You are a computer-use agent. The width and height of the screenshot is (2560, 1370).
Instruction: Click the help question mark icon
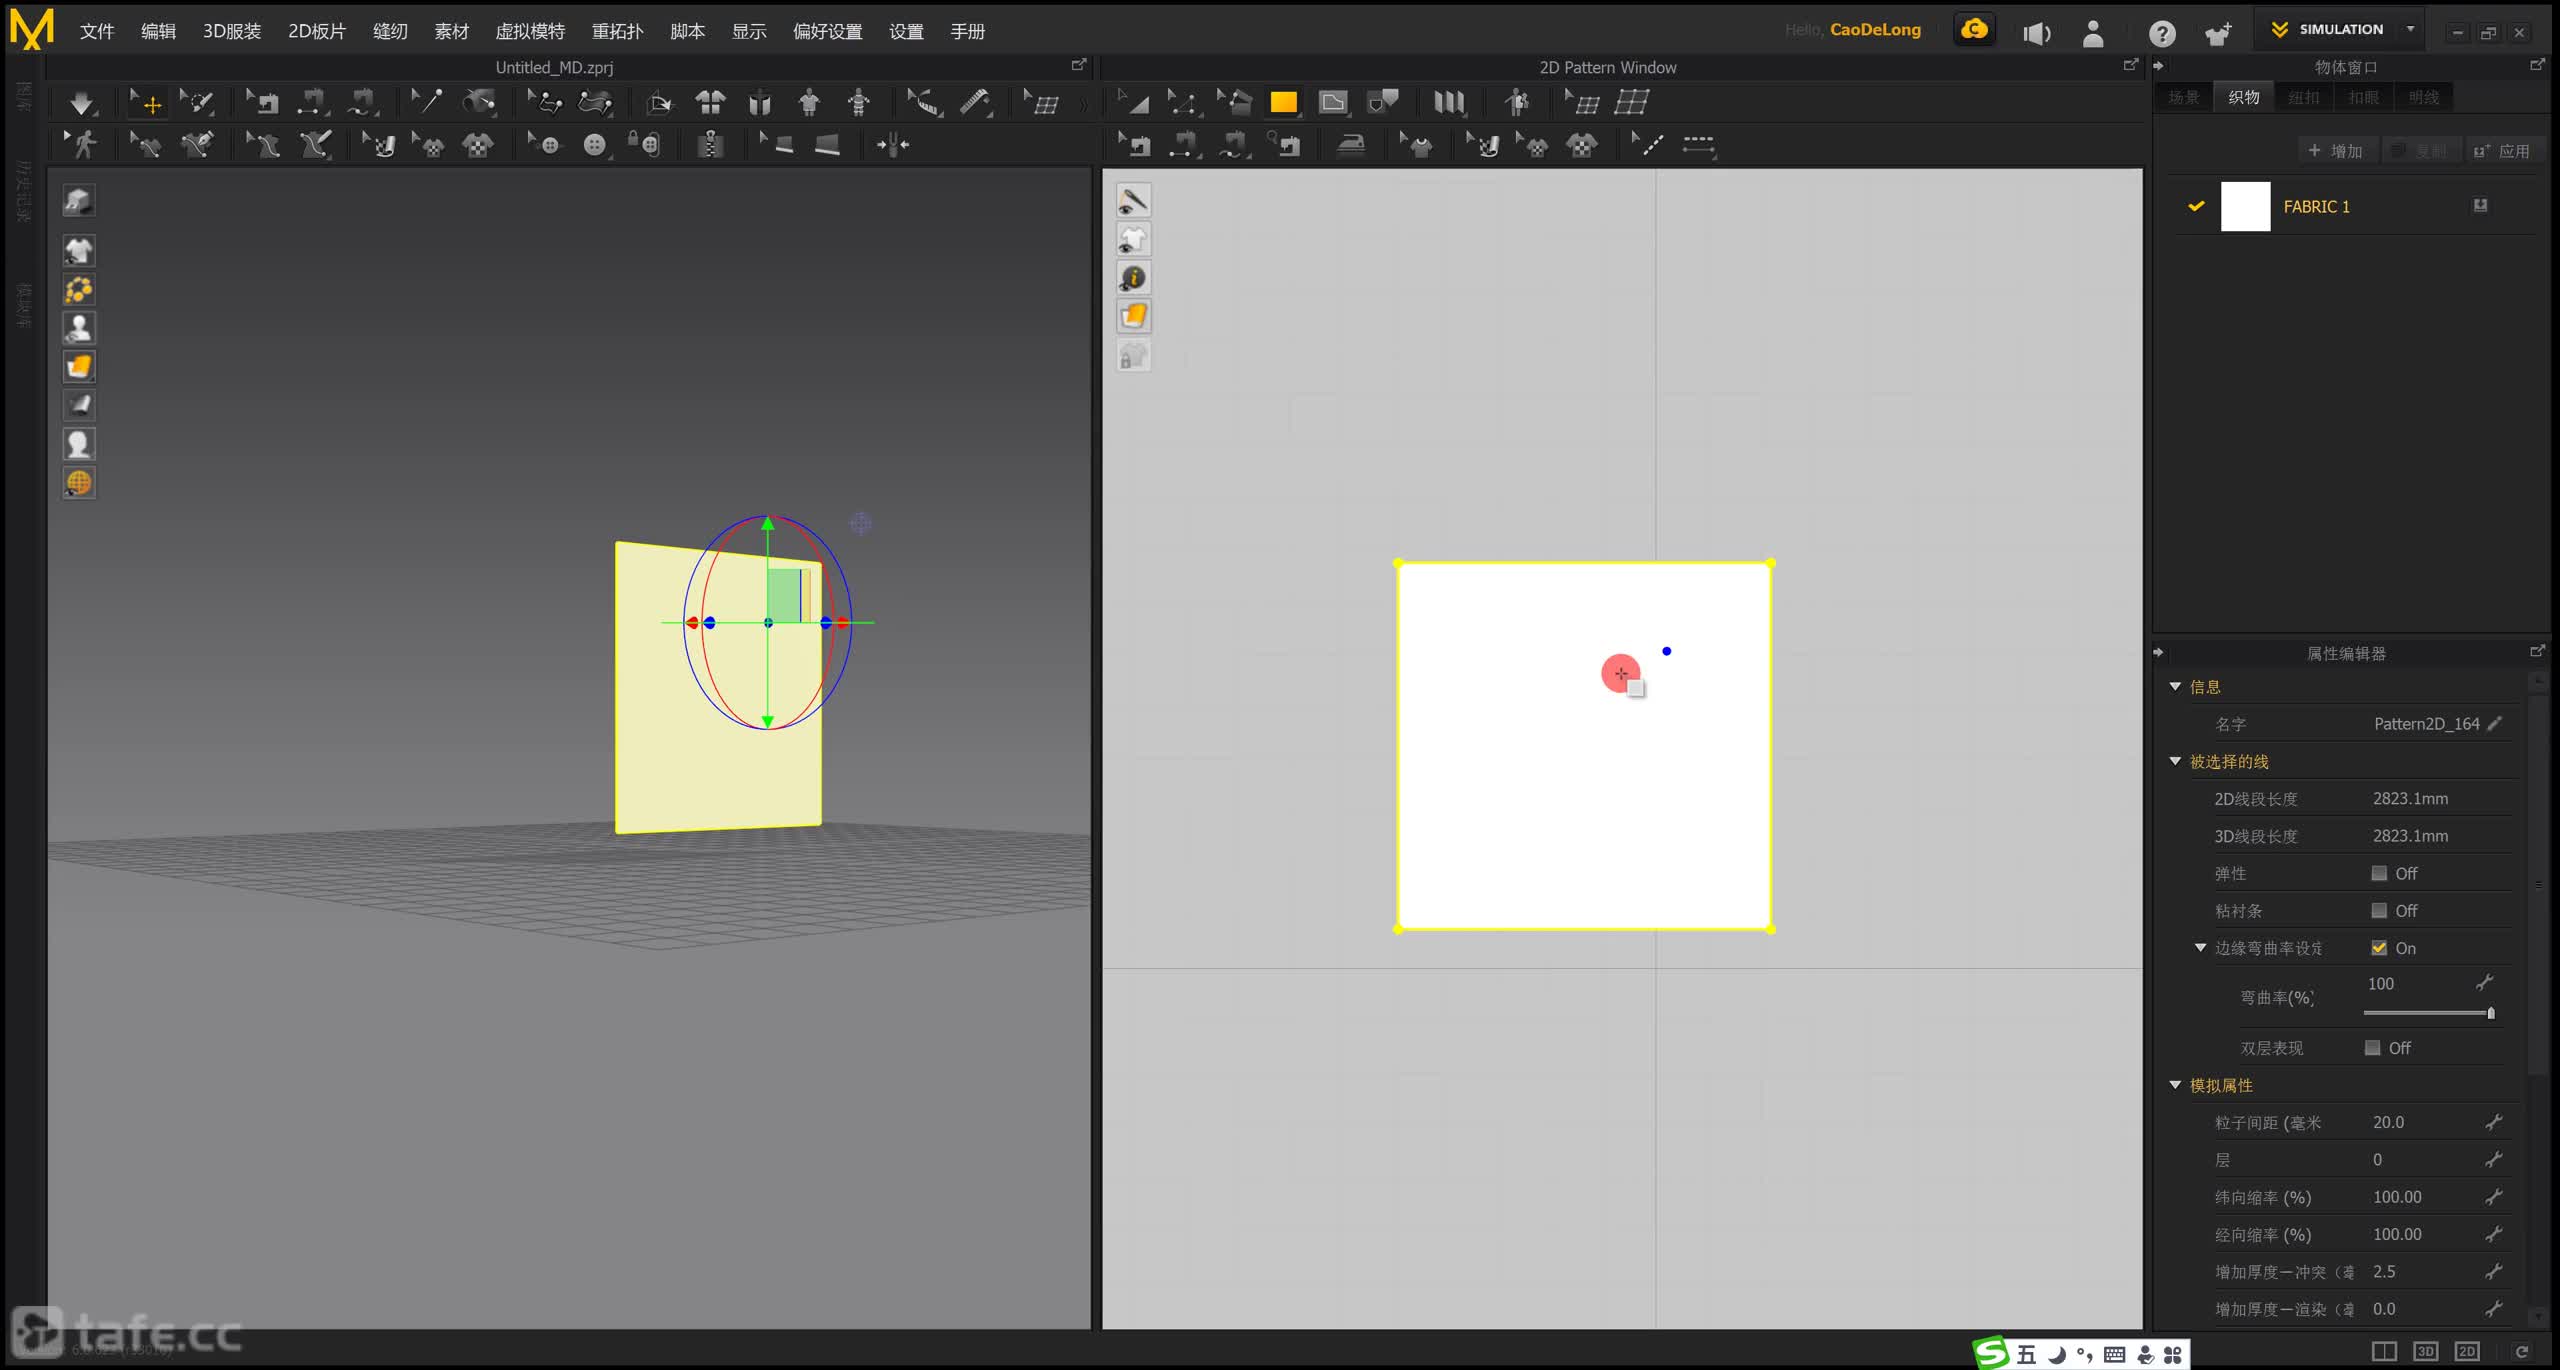coord(2162,33)
